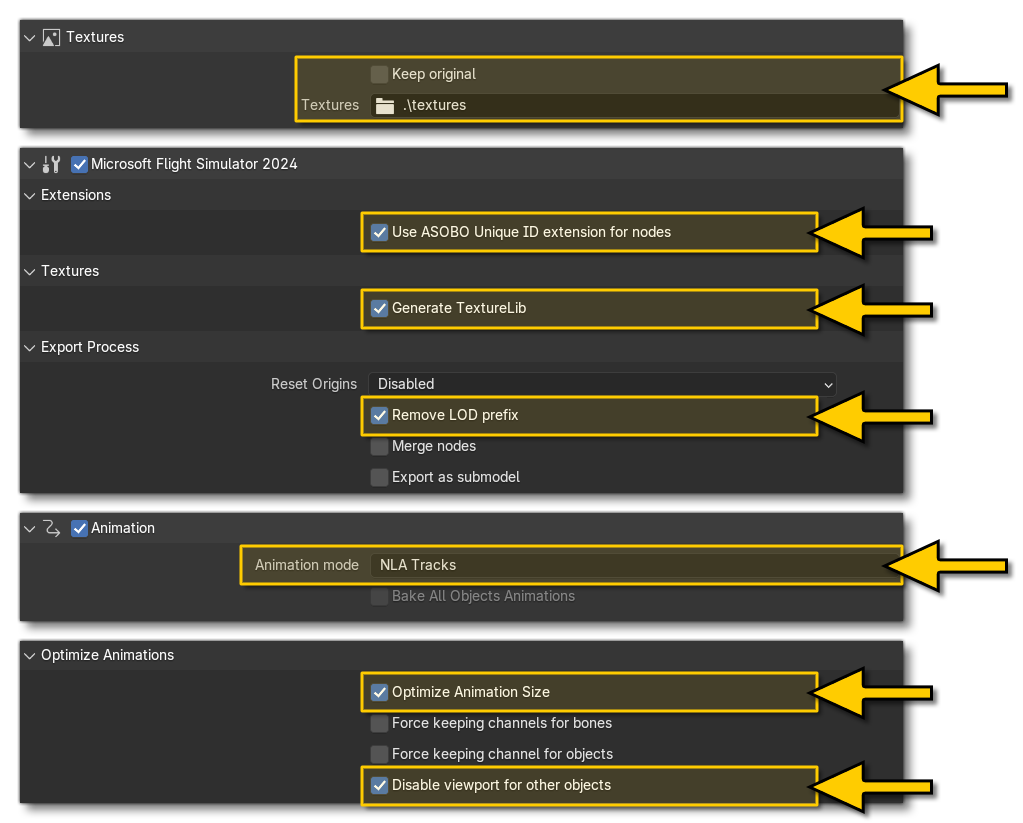Disable Optimize Animation Size

point(379,691)
